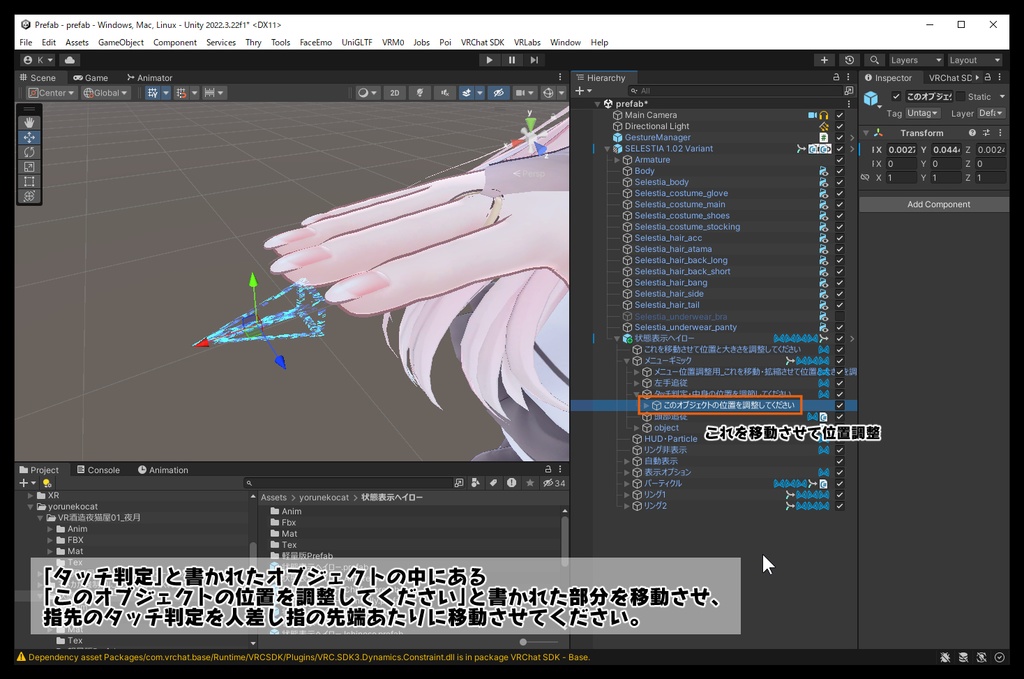Toggle the object active checkbox in Inspector
The width and height of the screenshot is (1024, 679).
[x=896, y=97]
